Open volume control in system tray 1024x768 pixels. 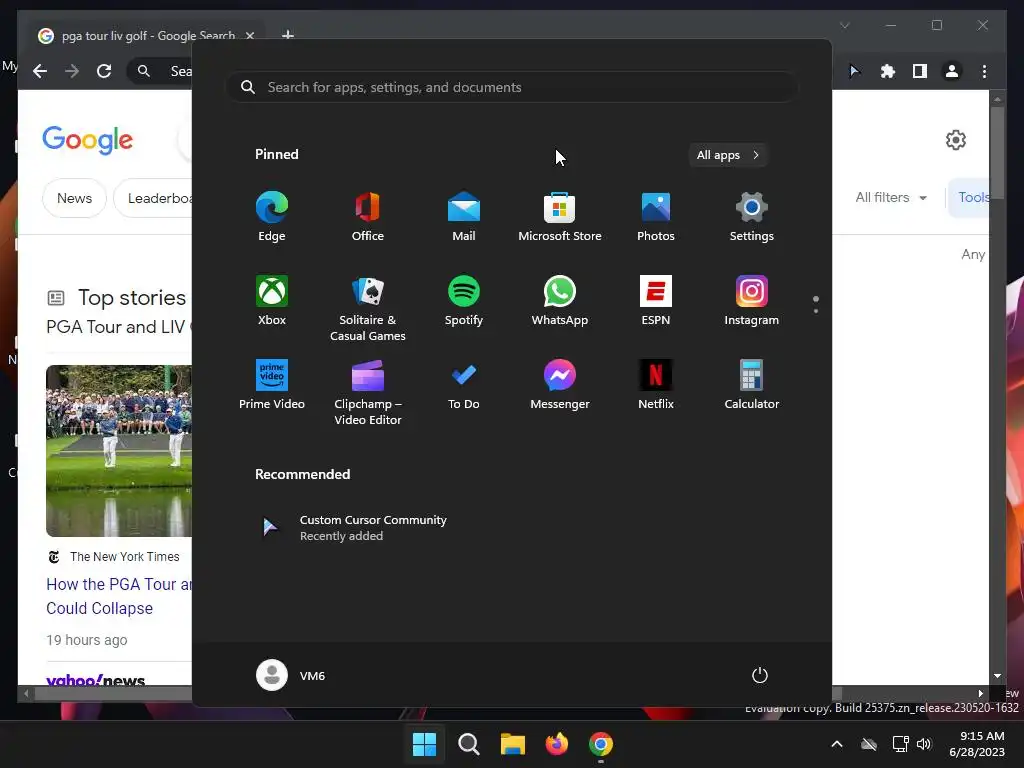pos(924,744)
